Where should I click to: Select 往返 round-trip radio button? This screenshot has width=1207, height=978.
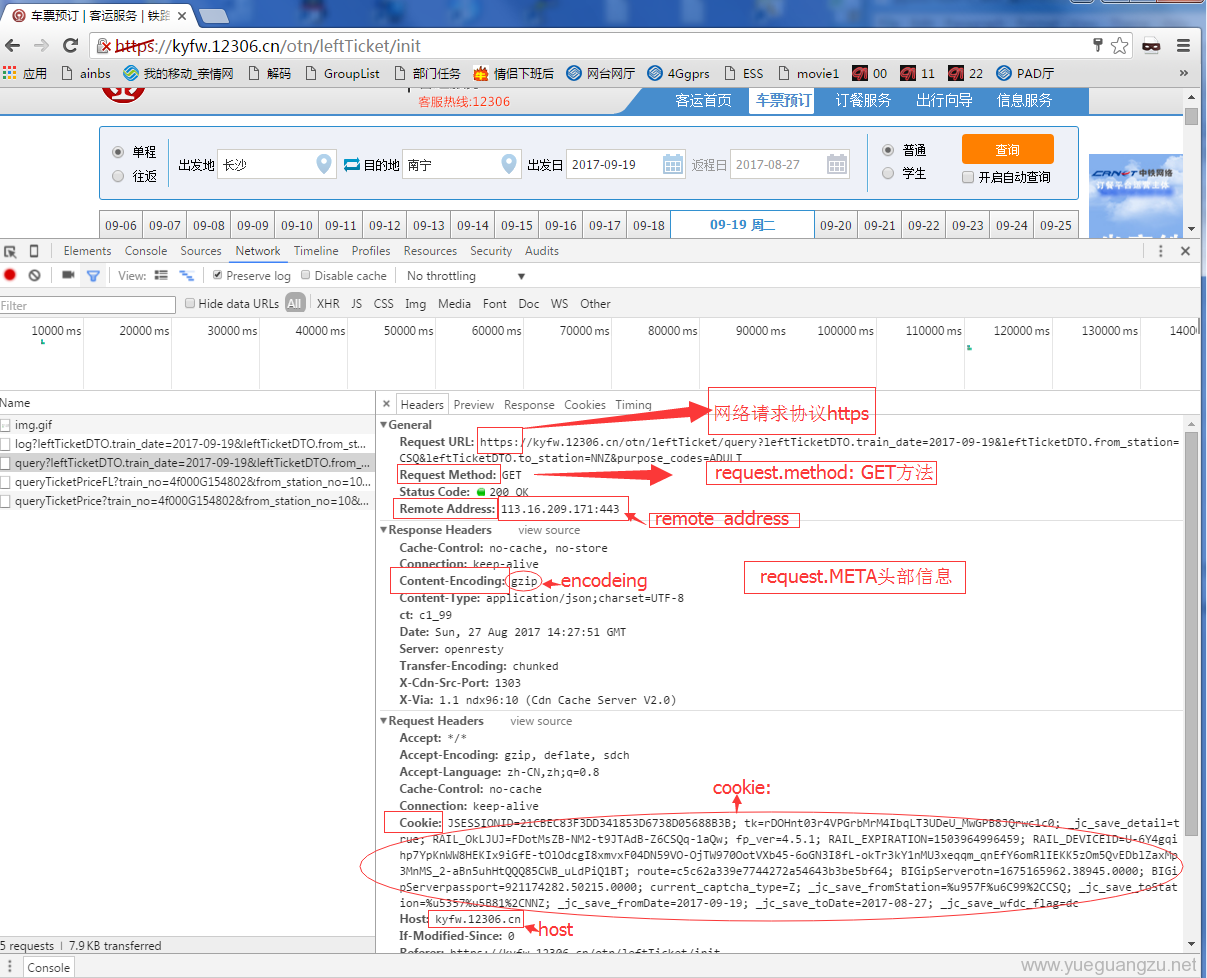(118, 176)
